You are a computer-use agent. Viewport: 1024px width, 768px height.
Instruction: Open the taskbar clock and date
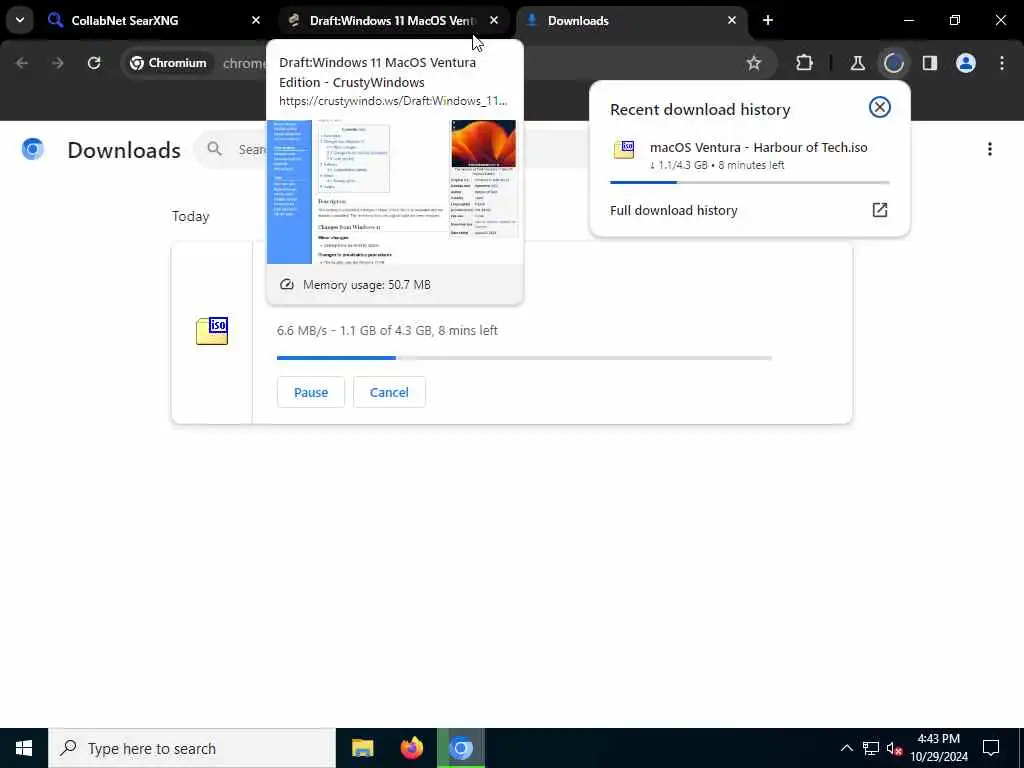[938, 748]
